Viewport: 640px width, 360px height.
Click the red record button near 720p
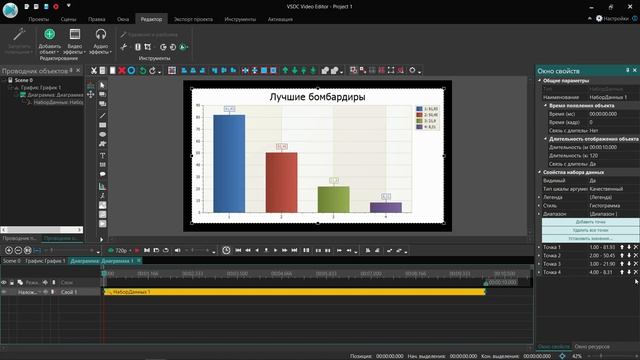pos(137,250)
